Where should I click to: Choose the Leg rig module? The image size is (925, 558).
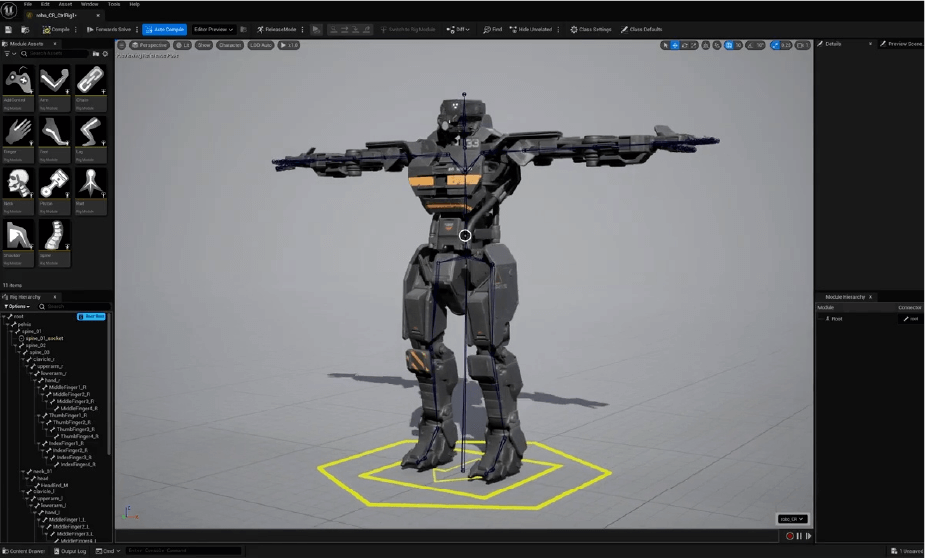90,133
